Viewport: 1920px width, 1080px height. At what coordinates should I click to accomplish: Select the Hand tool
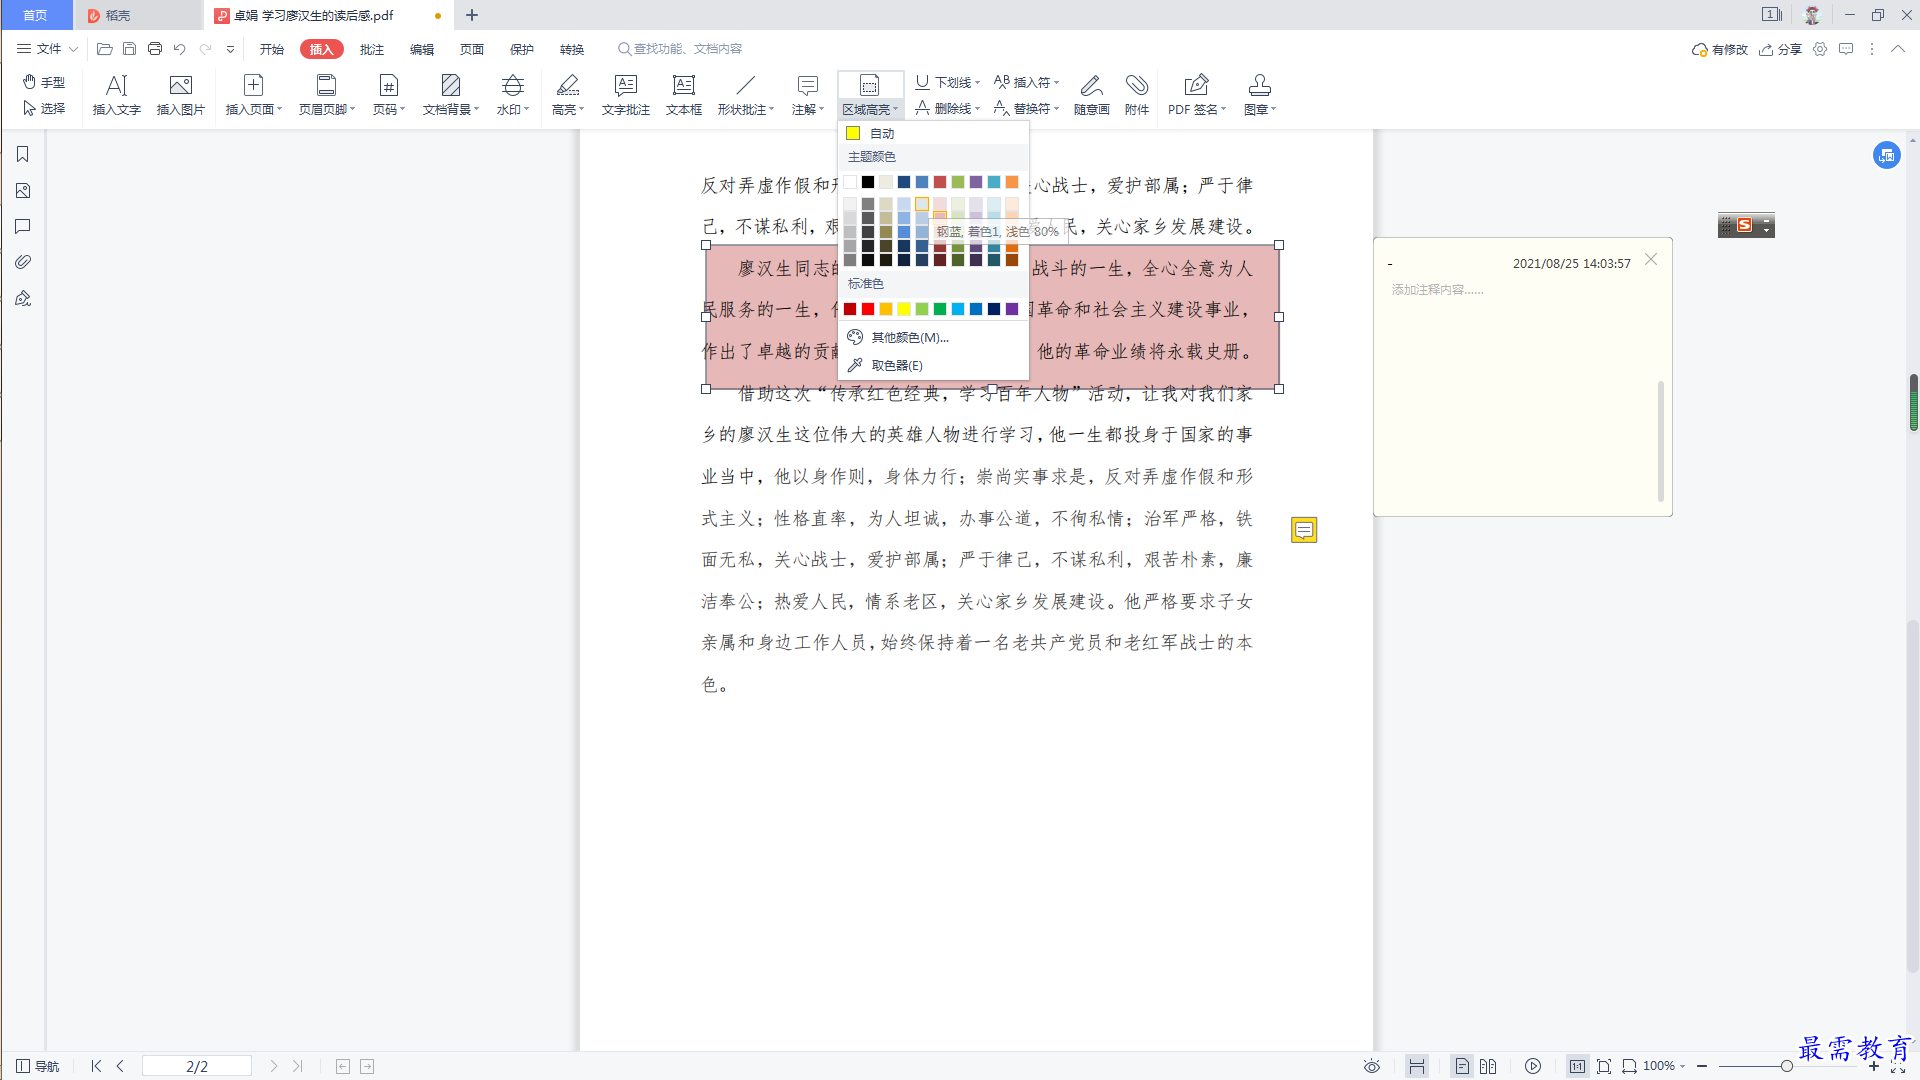[44, 82]
